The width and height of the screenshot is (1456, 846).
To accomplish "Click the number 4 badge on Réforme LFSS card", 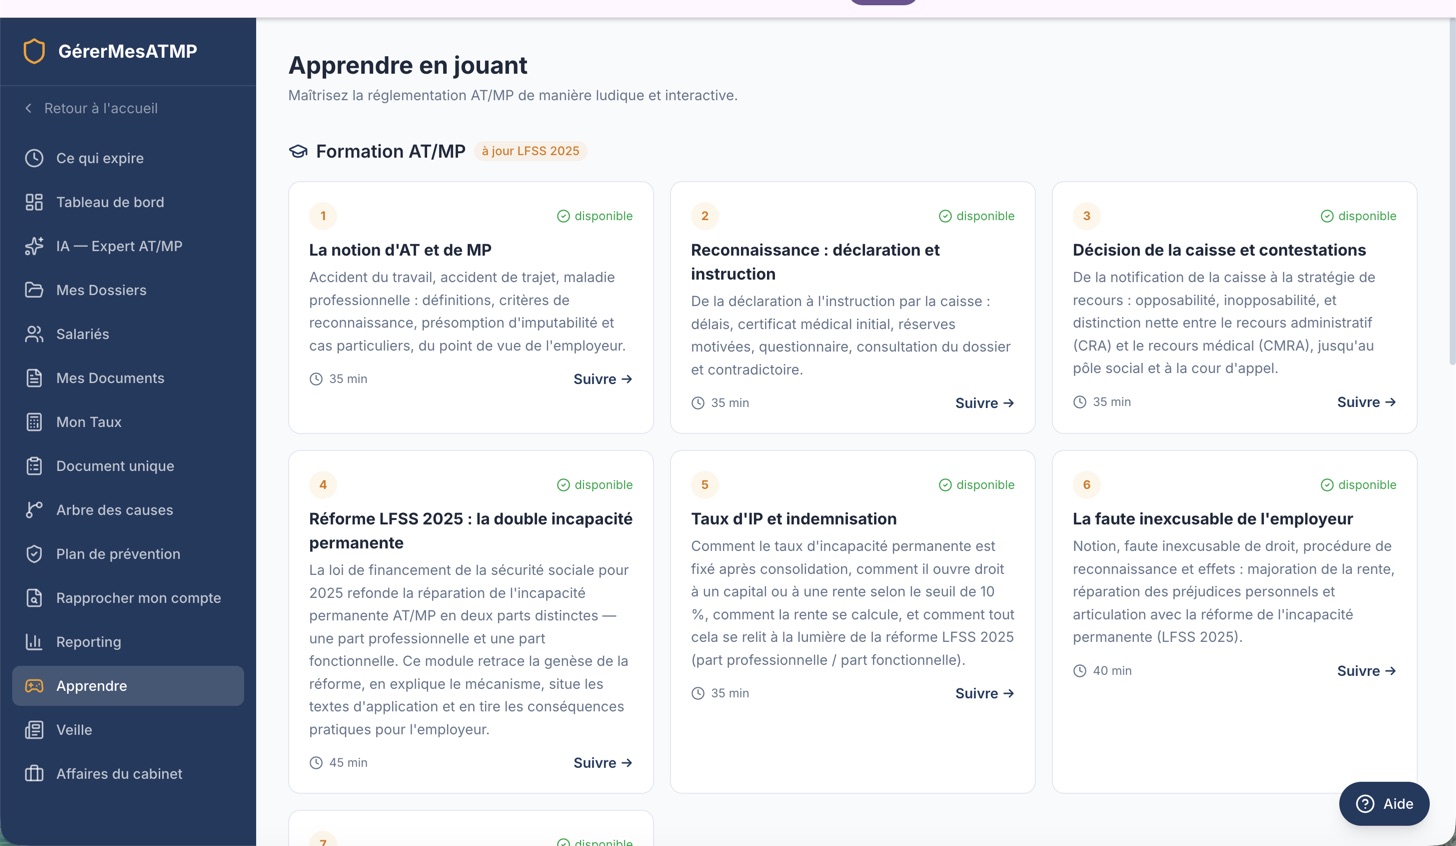I will click(x=323, y=485).
